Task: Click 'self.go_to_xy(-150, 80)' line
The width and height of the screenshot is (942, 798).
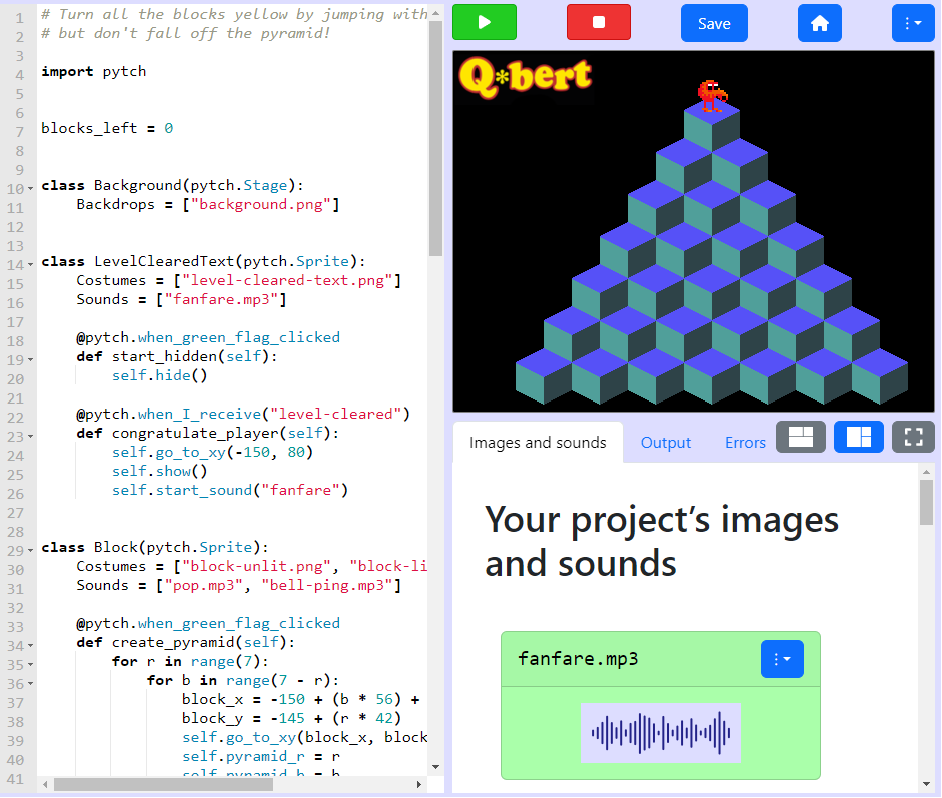Action: (x=212, y=452)
